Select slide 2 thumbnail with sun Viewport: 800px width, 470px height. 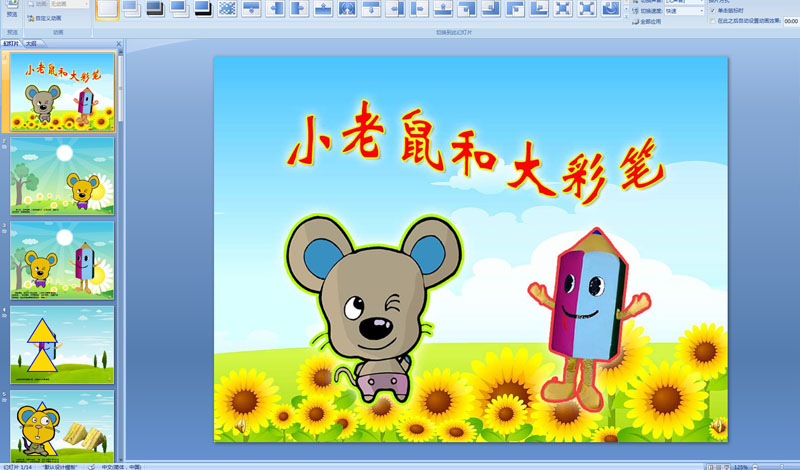coord(62,176)
